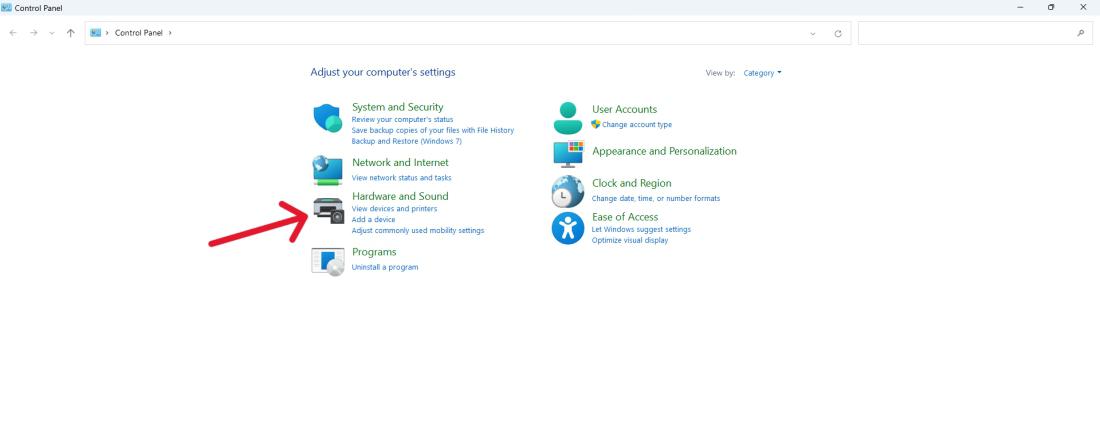Click inside the address bar field
Image resolution: width=1100 pixels, height=446 pixels.
[x=468, y=33]
